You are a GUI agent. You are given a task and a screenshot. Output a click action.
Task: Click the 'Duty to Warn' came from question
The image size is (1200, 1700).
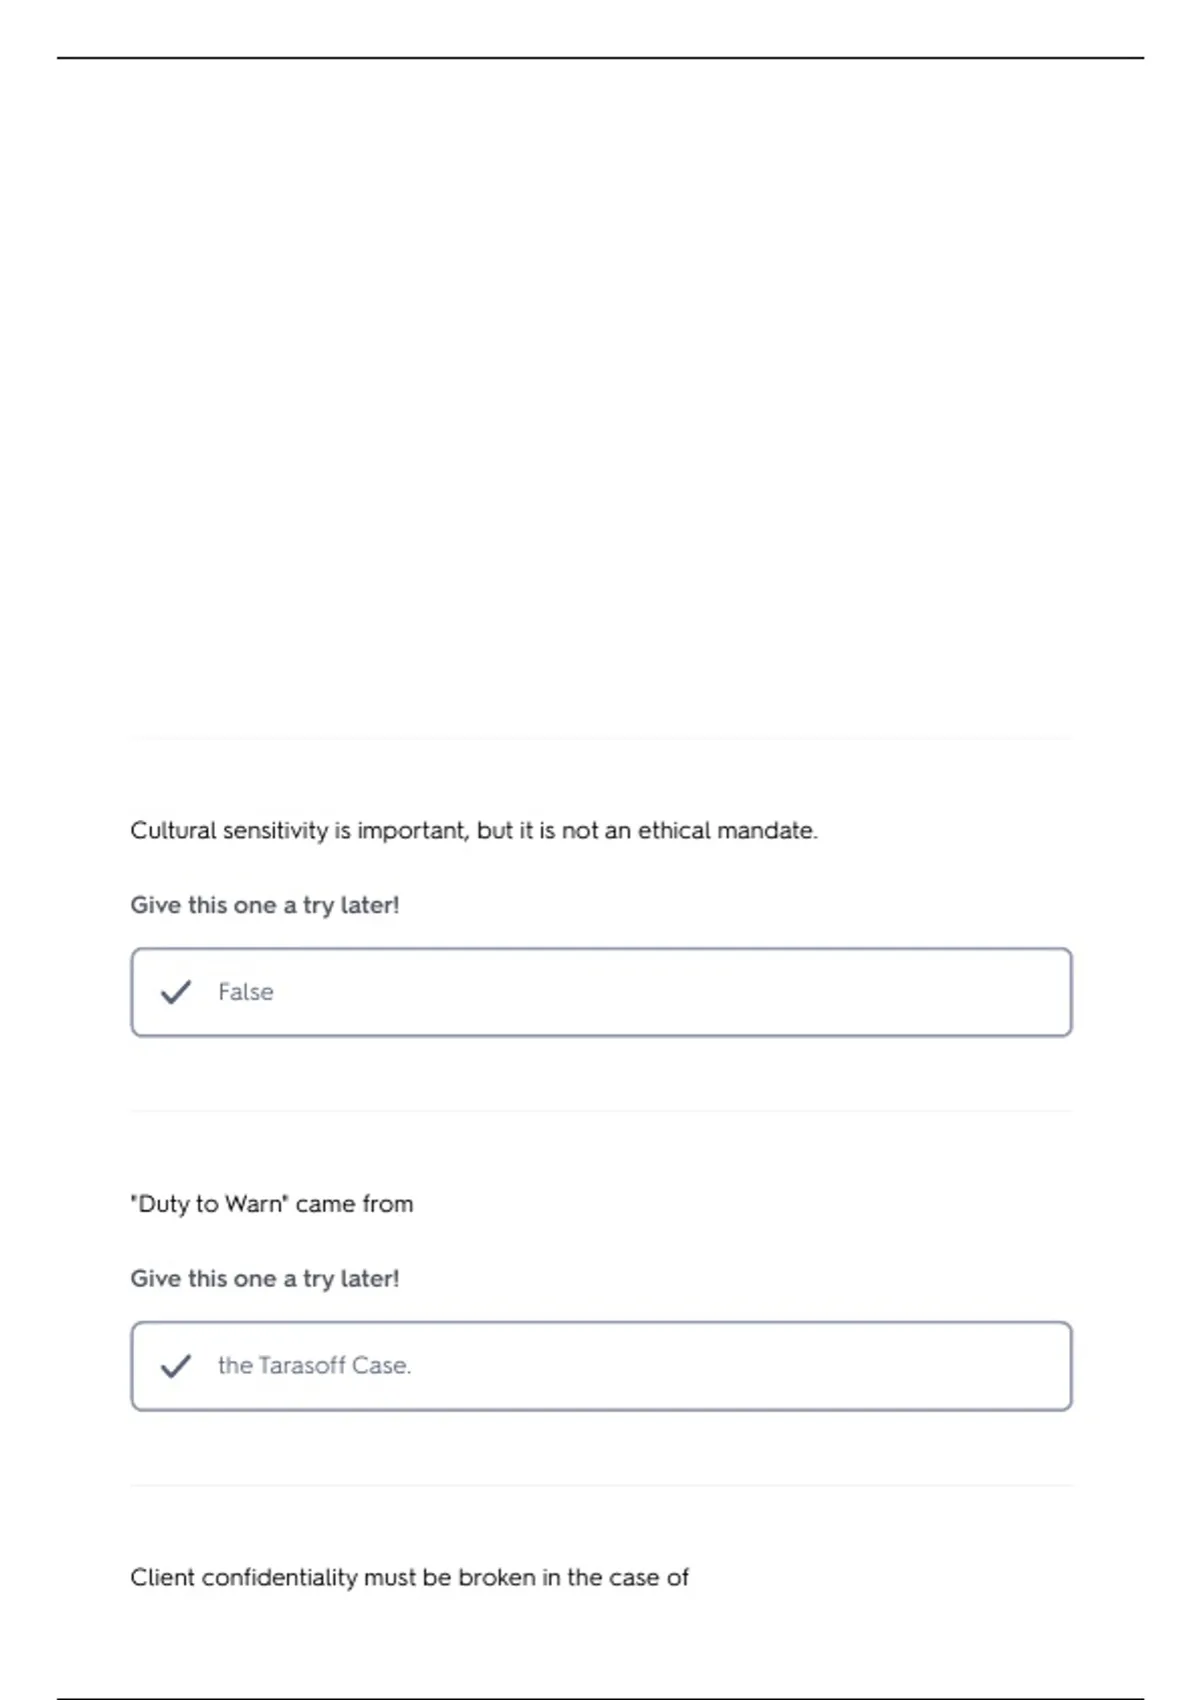[x=272, y=1204]
